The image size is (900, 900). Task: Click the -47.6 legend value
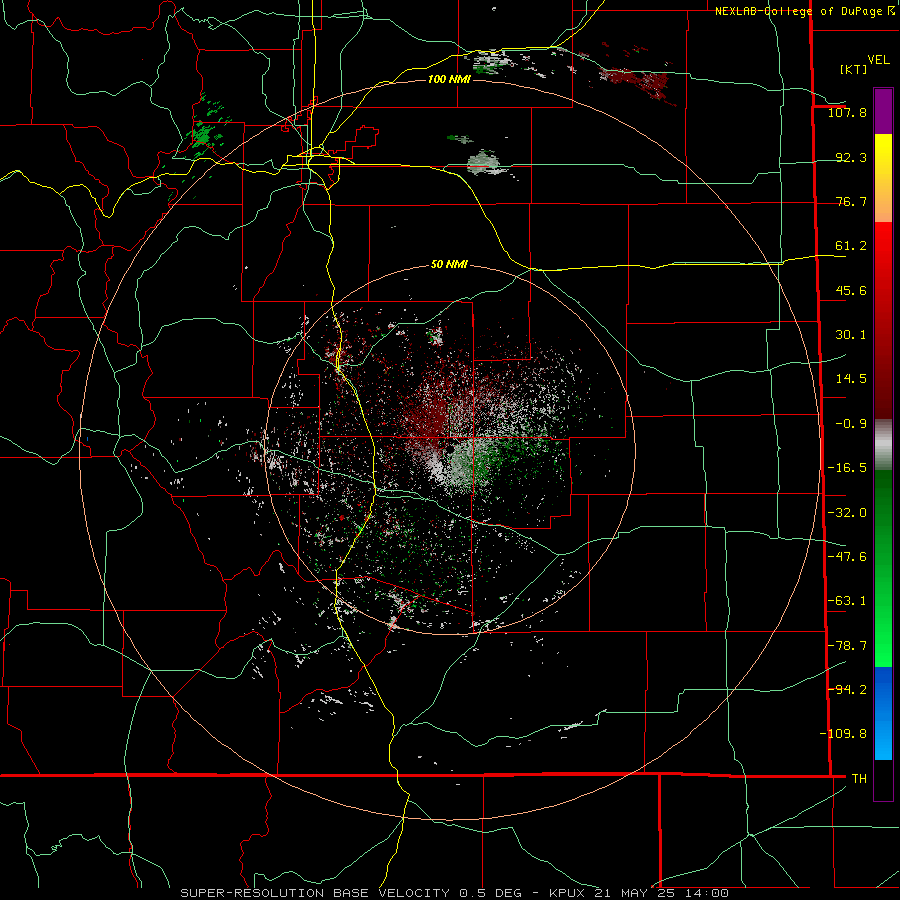pyautogui.click(x=847, y=557)
